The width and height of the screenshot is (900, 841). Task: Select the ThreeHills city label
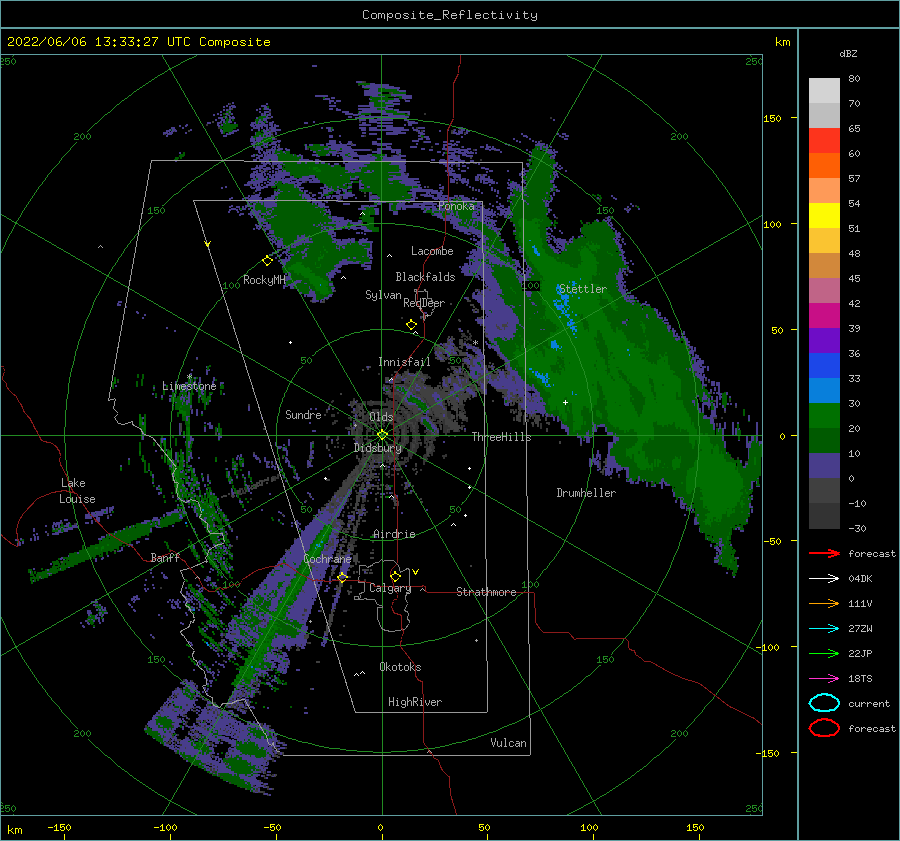[501, 437]
